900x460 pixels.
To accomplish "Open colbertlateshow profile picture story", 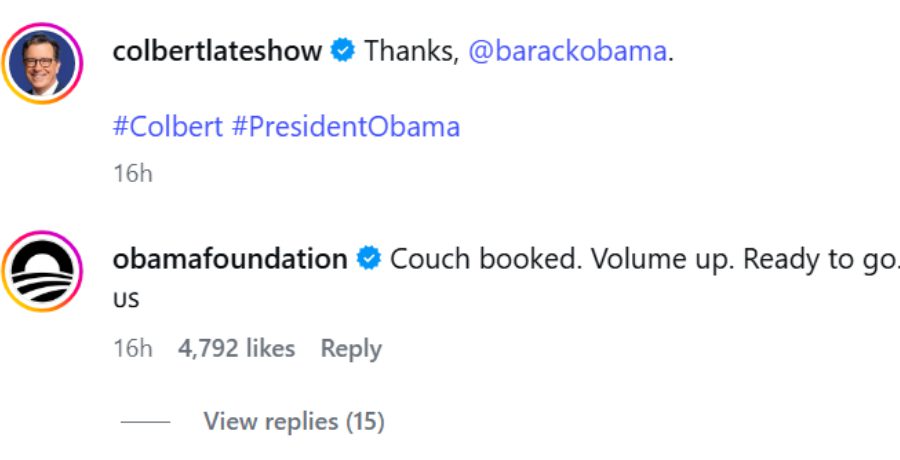I will pos(42,62).
